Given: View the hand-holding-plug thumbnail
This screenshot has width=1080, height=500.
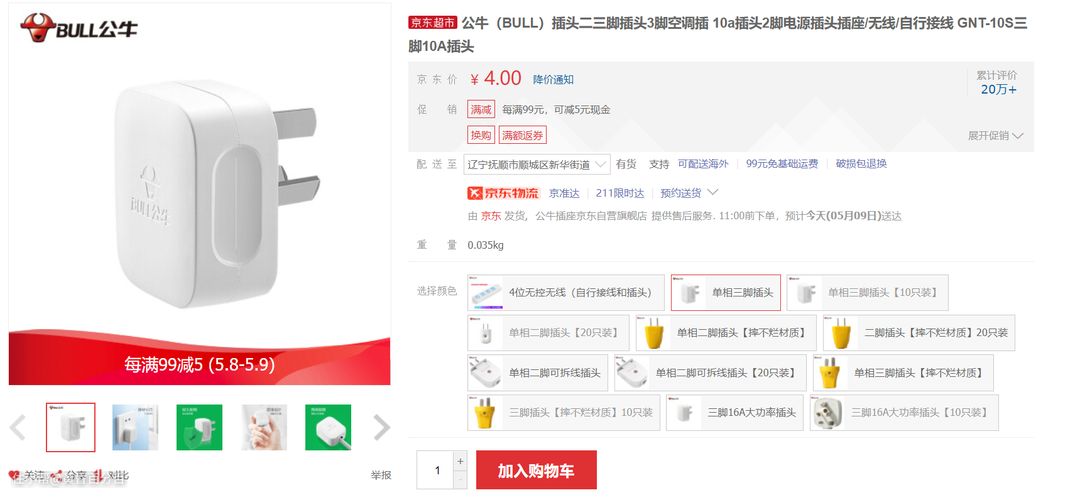Looking at the screenshot, I should click(x=264, y=427).
